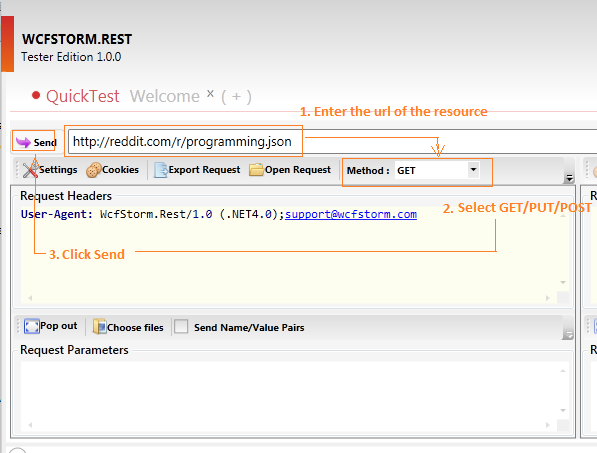Add a new tab with ( + )
This screenshot has height=453, width=597.
(x=236, y=97)
